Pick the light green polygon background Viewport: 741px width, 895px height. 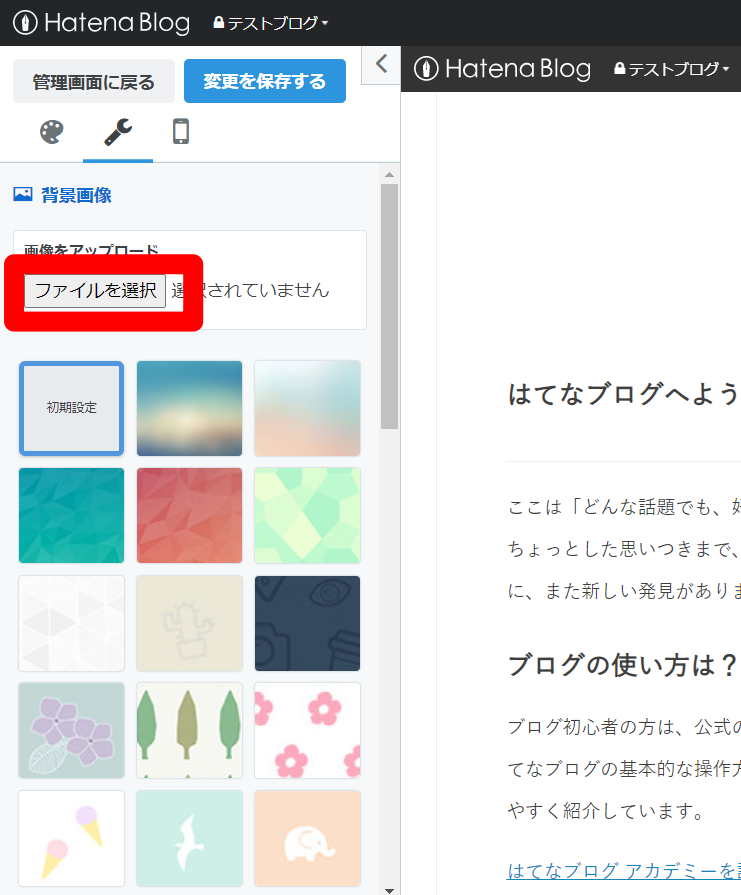(307, 515)
